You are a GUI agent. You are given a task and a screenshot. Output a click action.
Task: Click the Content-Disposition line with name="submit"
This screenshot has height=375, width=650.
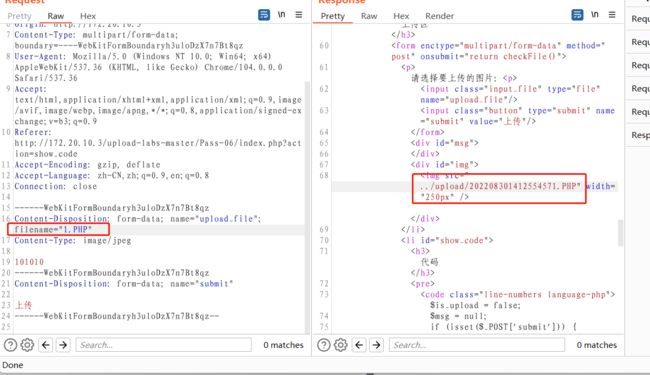pyautogui.click(x=124, y=284)
